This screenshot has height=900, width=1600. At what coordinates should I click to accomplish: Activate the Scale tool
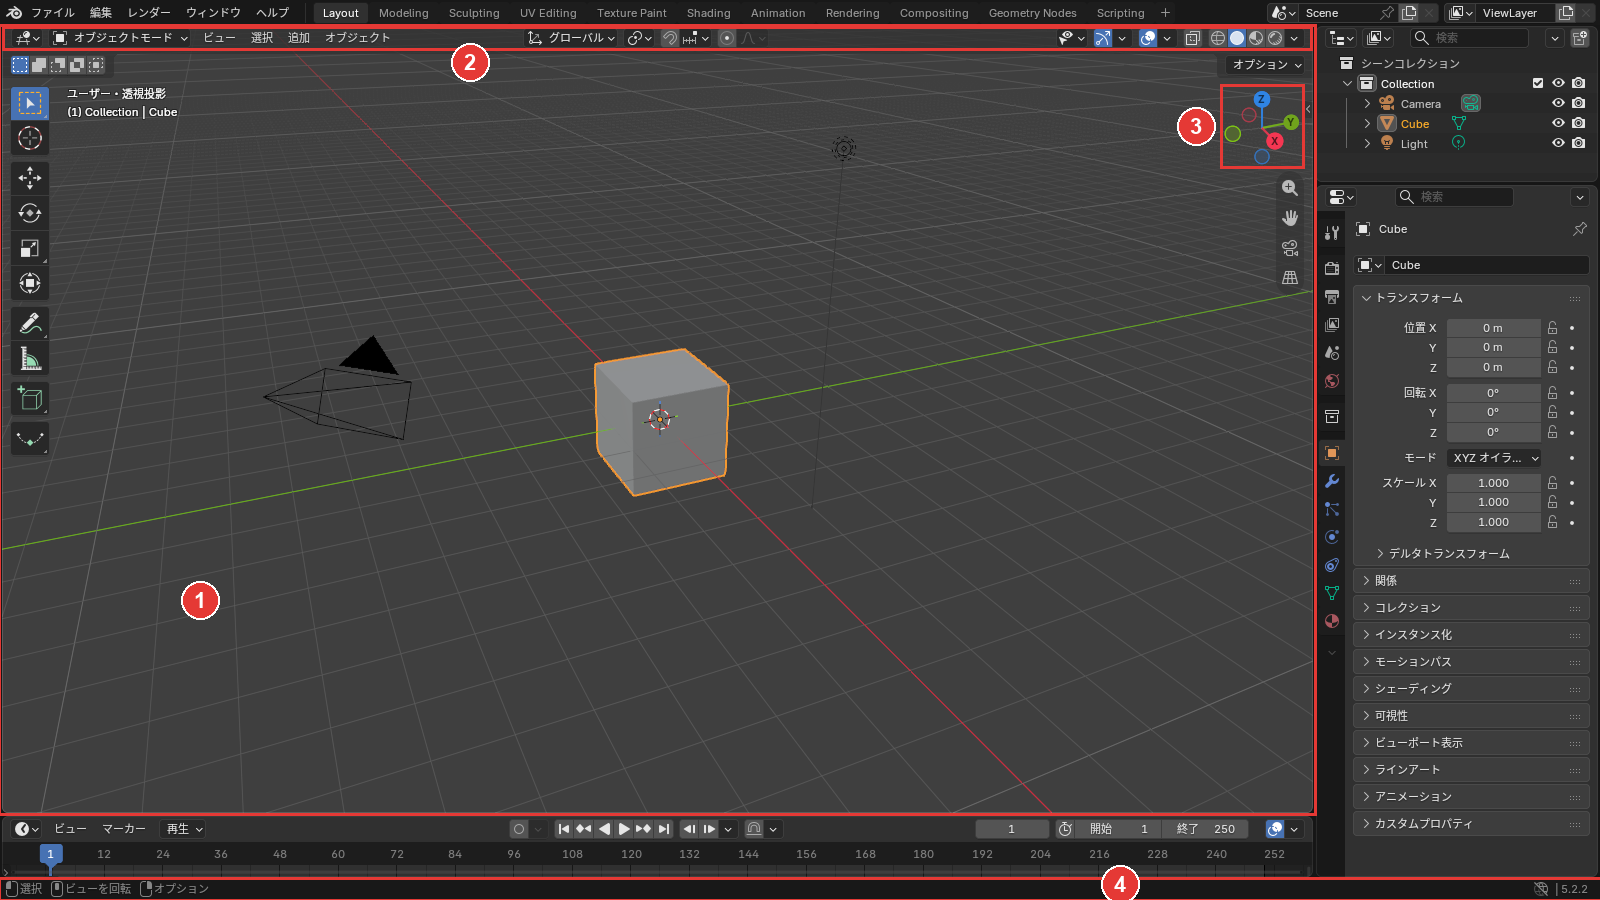click(x=30, y=248)
